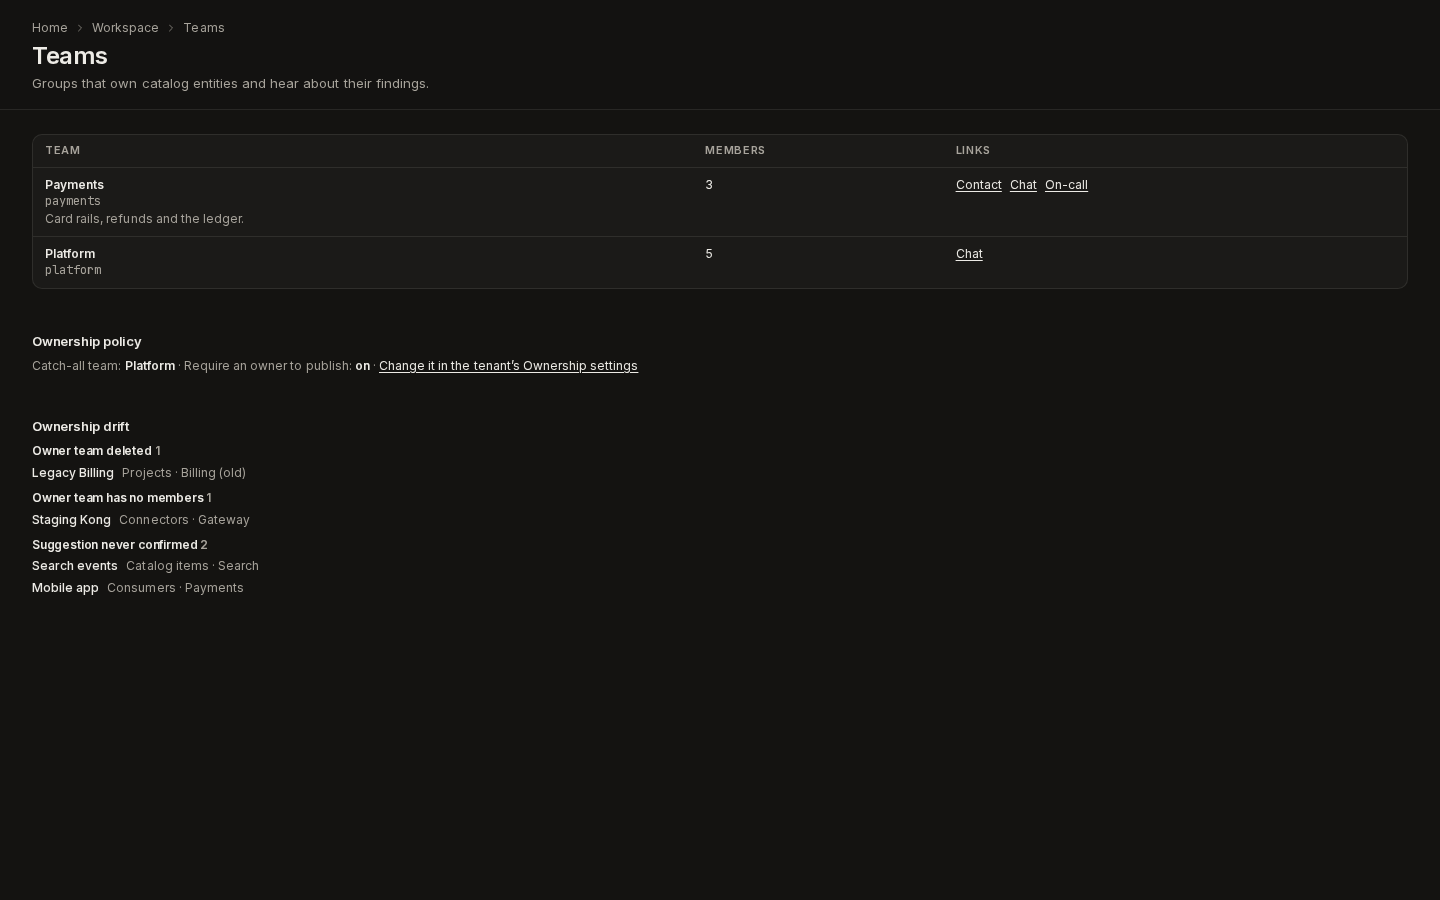Open the Workspace breadcrumb
1440x900 pixels.
125,28
